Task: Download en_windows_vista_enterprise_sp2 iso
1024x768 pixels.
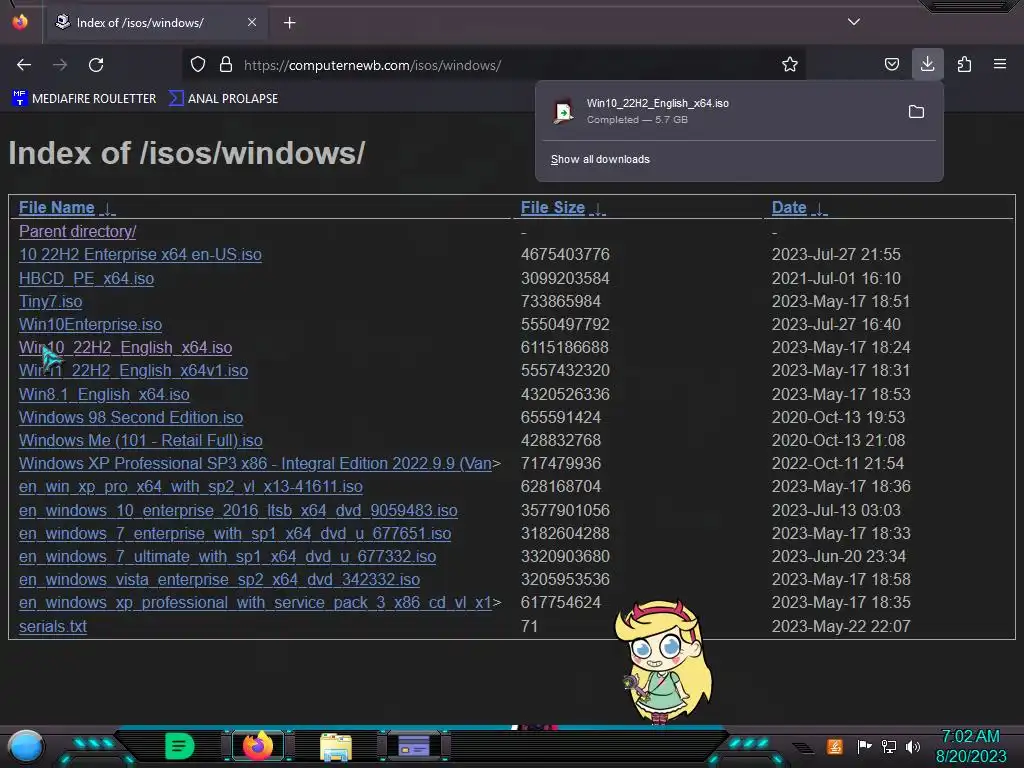Action: pos(219,579)
